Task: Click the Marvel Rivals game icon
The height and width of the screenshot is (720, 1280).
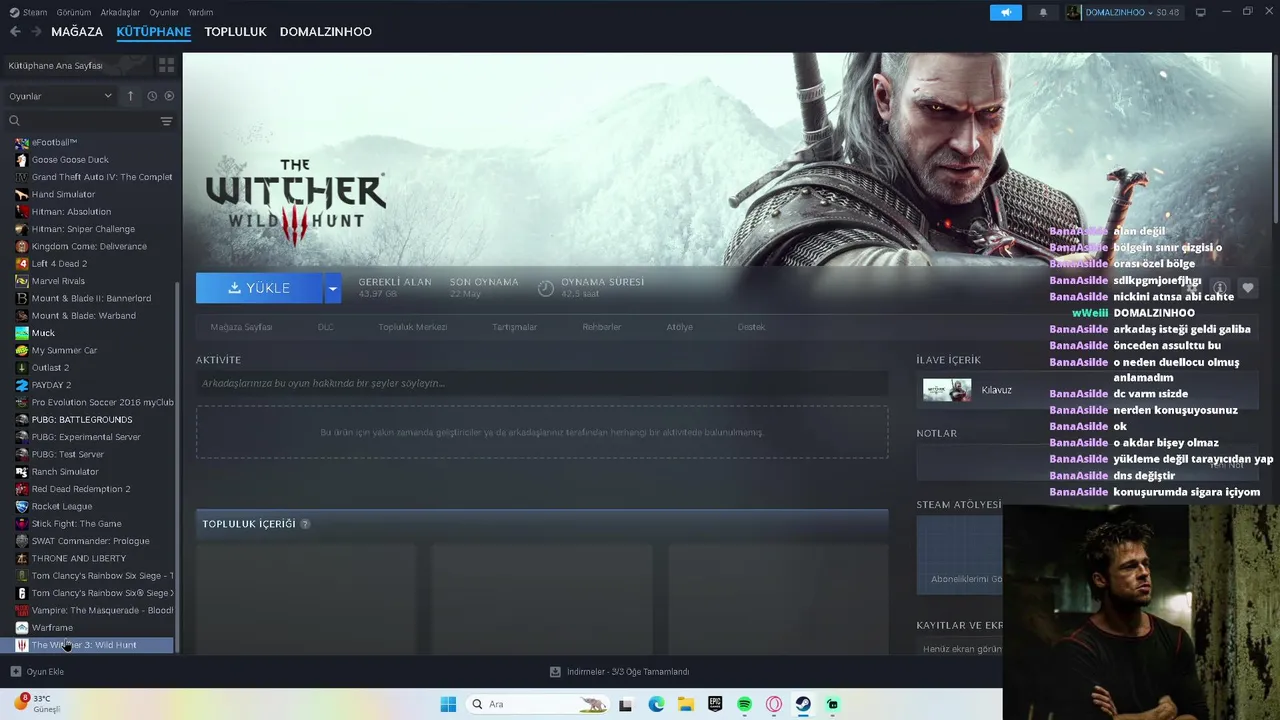Action: tap(22, 281)
